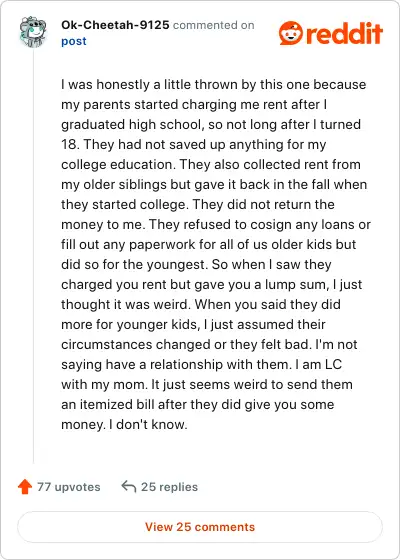Screen dimensions: 400x560
Task: Upvote the comment with the orange arrow
Action: pos(25,487)
